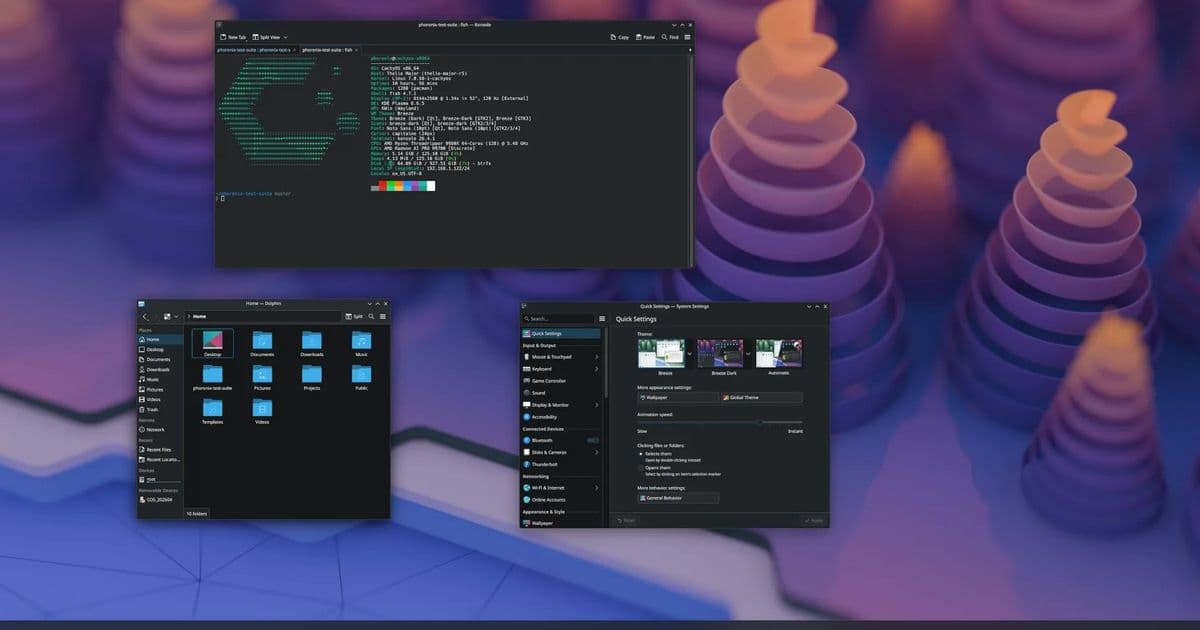1200x630 pixels.
Task: Open Game Controller settings
Action: pos(561,380)
